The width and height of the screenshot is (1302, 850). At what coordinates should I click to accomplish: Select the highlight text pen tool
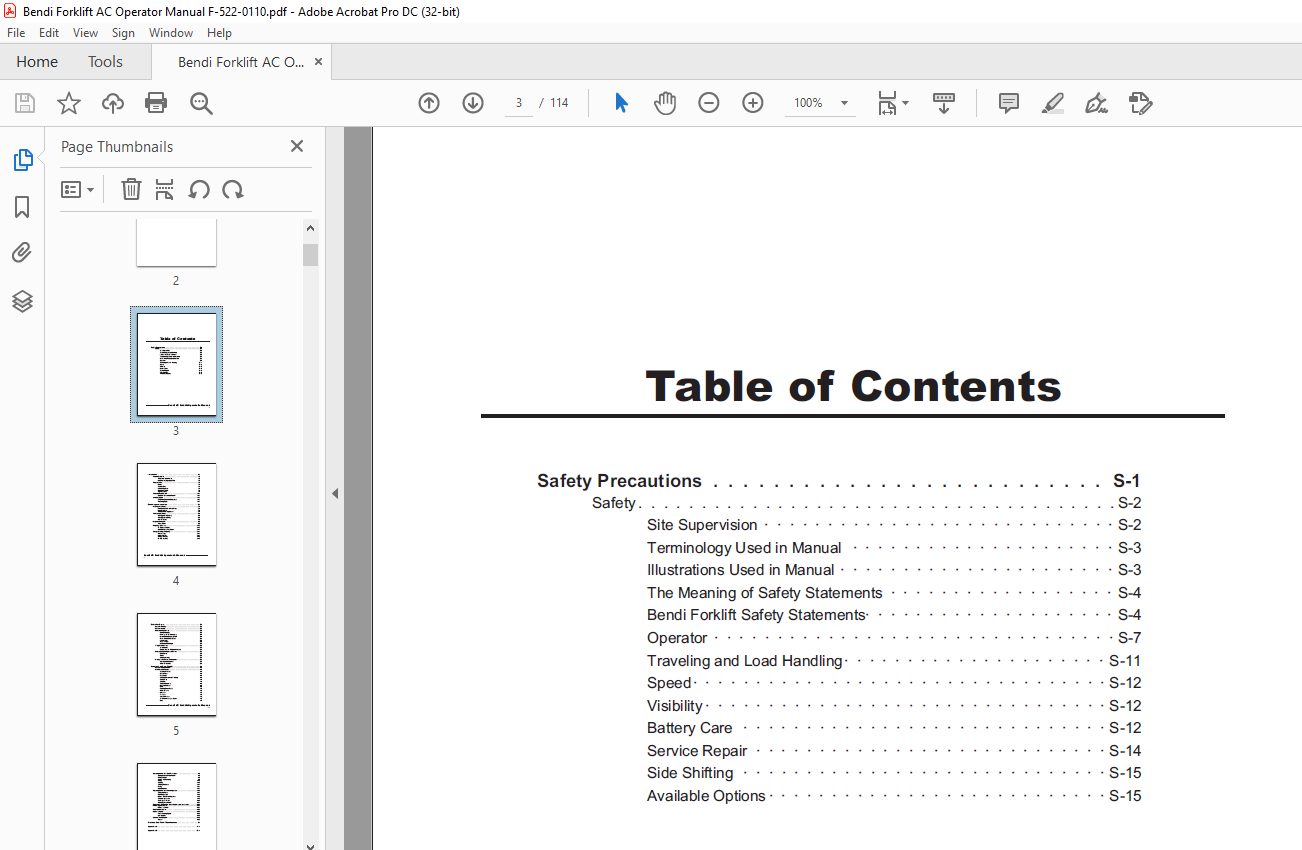point(1052,103)
